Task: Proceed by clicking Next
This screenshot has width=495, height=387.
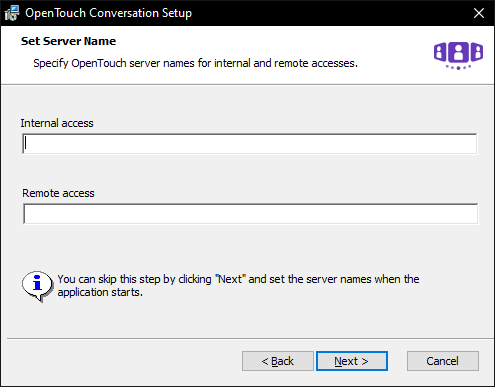Action: 352,361
